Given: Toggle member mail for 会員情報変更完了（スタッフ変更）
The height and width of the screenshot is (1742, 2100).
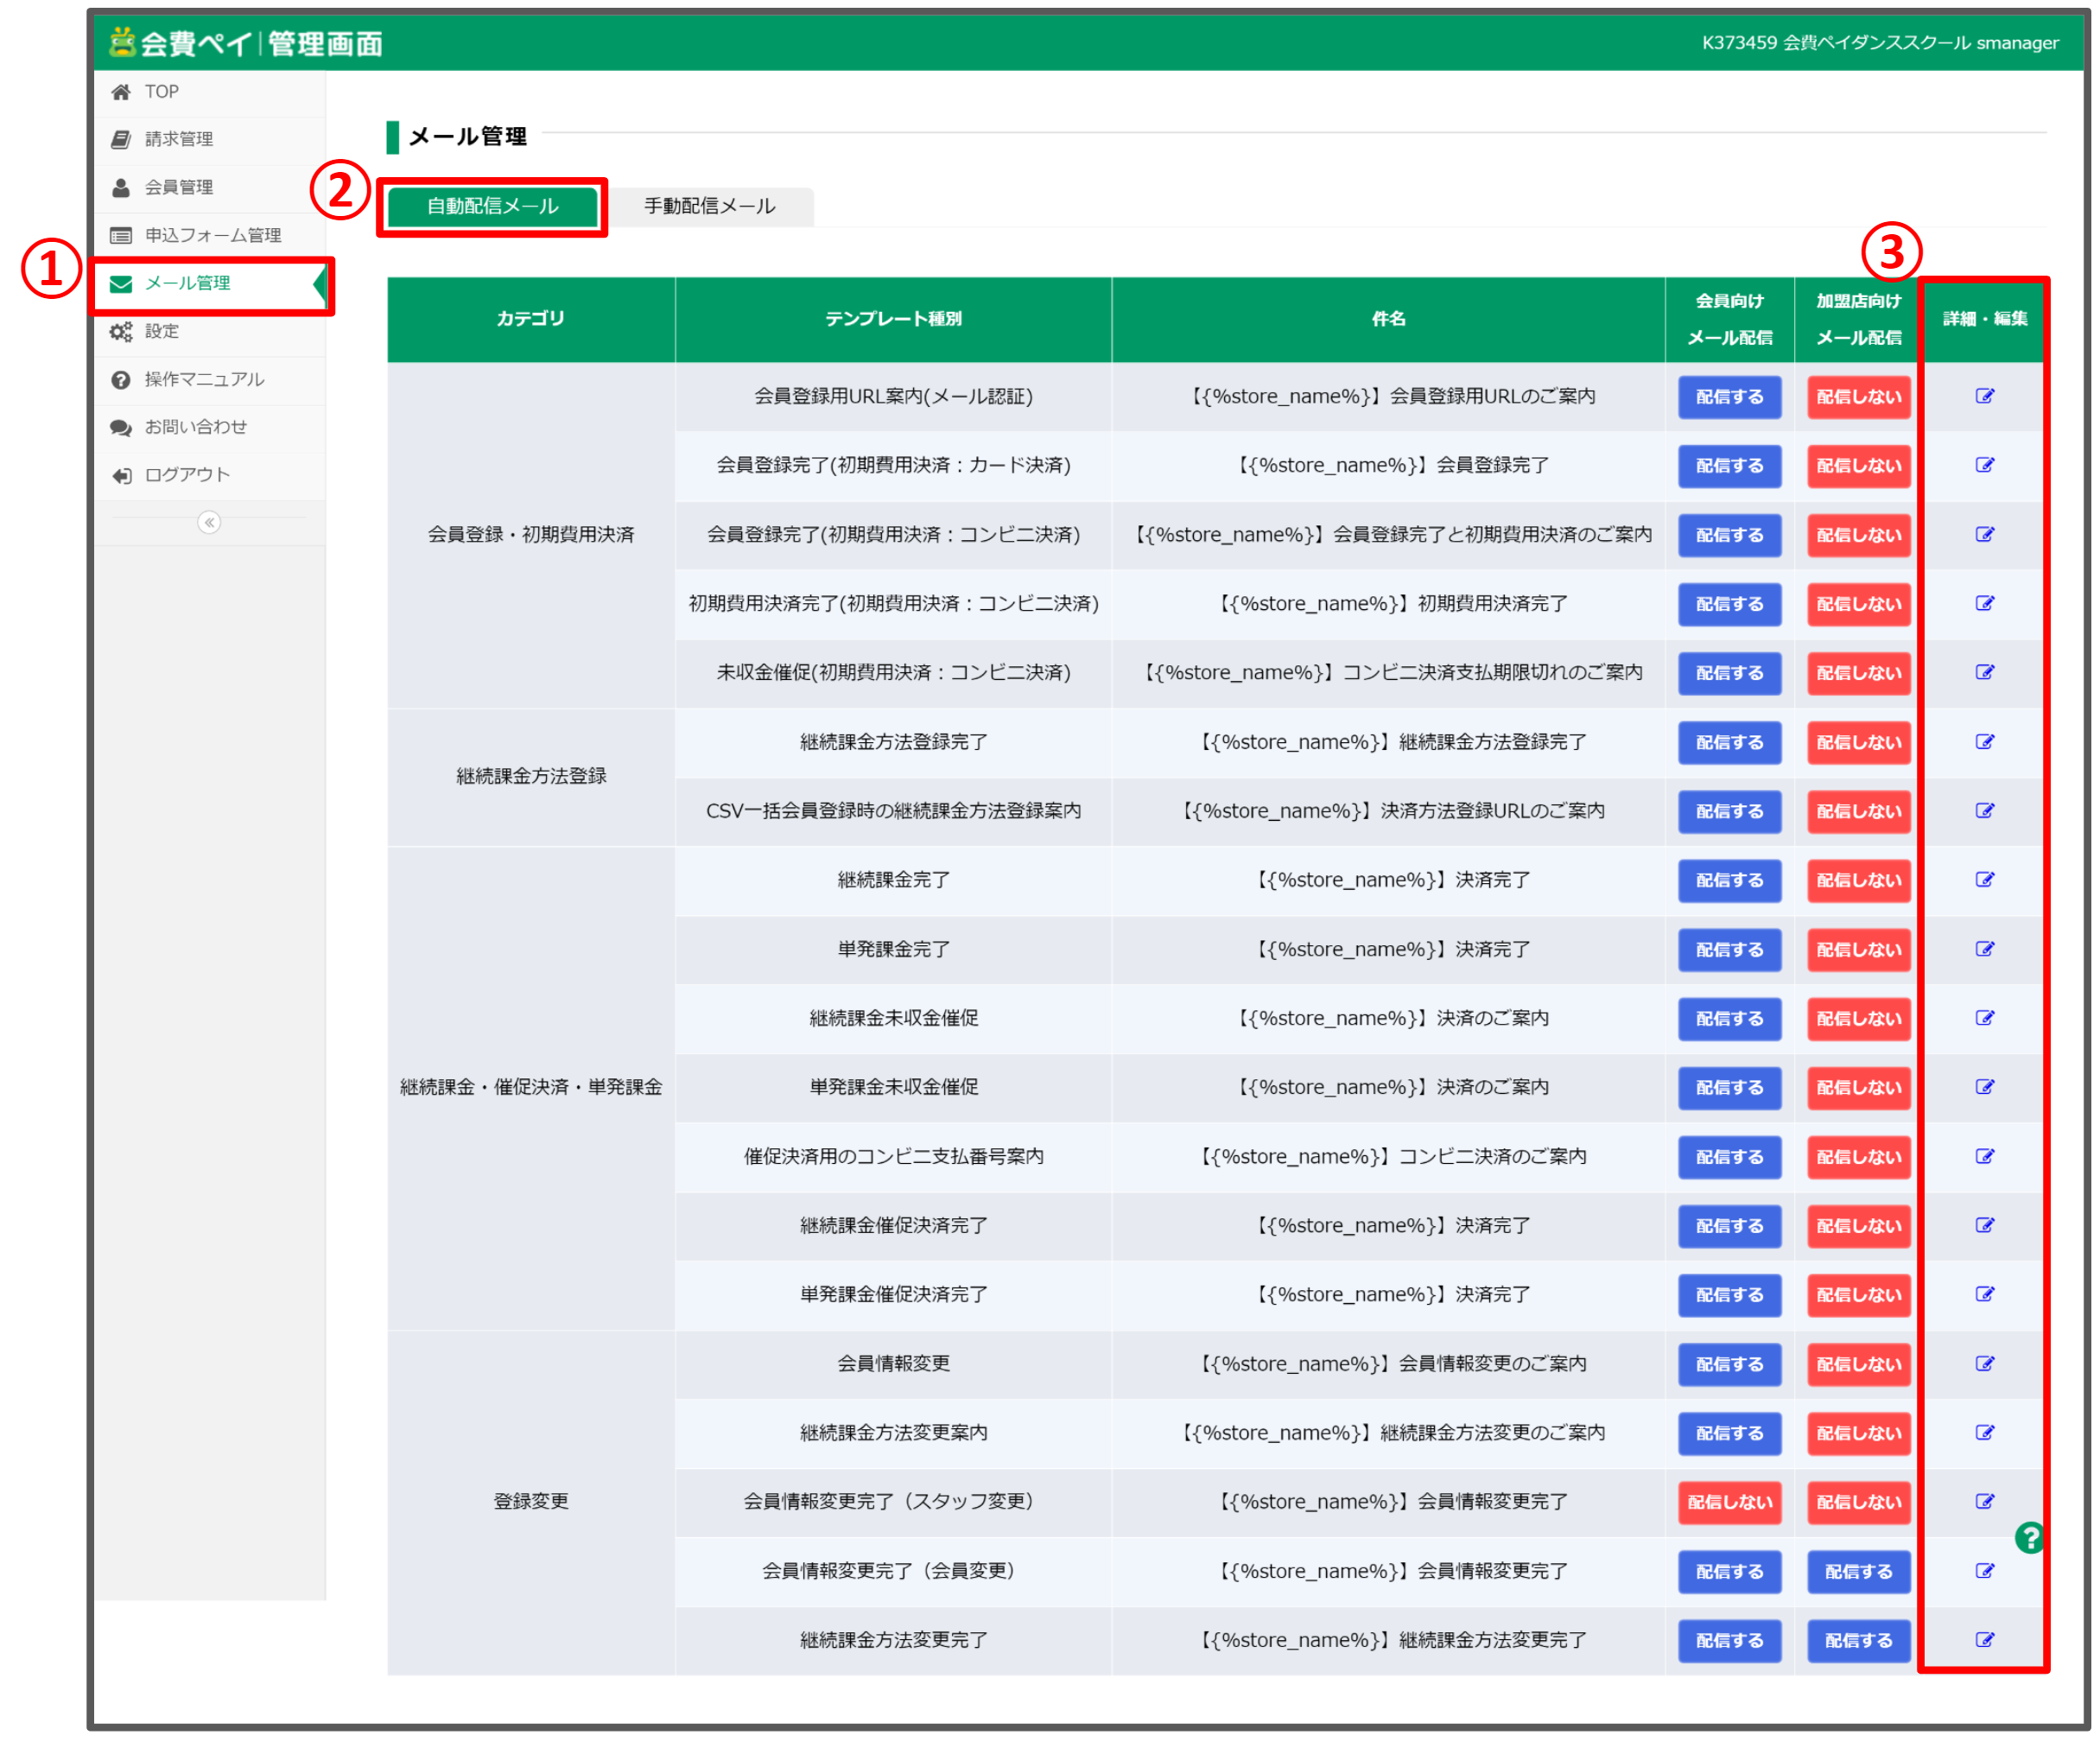Looking at the screenshot, I should point(1729,1502).
